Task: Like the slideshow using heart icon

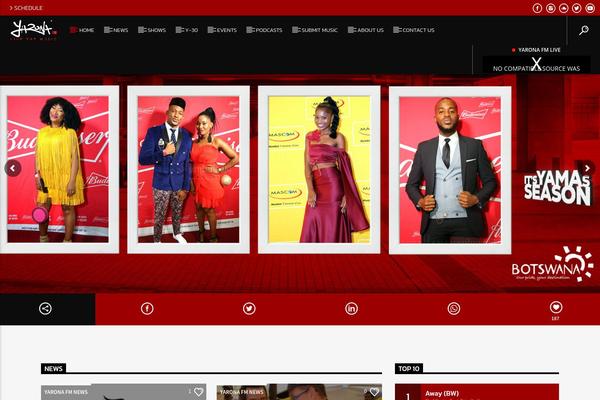Action: click(x=556, y=307)
